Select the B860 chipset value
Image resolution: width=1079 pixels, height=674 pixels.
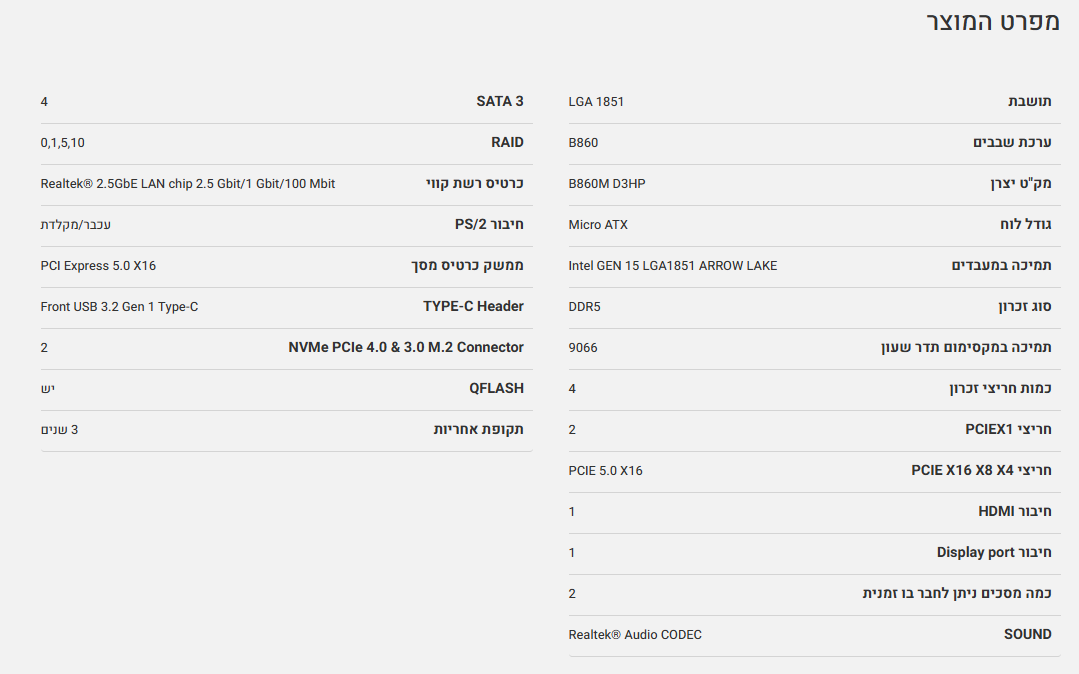click(x=583, y=143)
